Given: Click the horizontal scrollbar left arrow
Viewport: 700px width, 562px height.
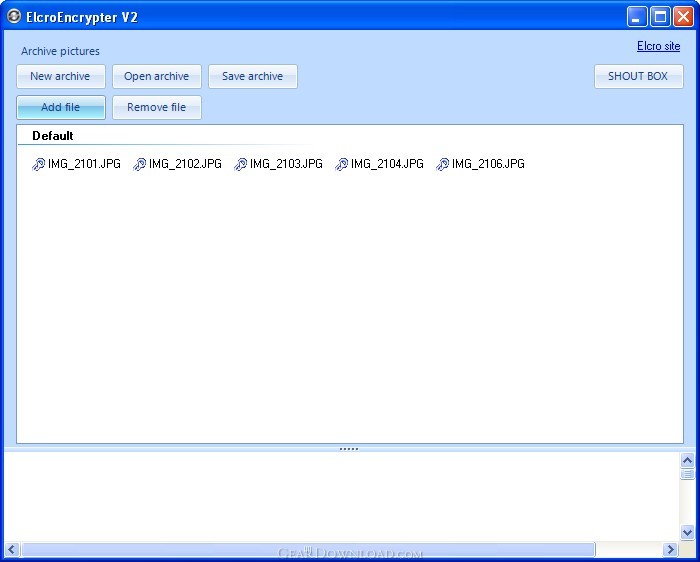Looking at the screenshot, I should click(x=12, y=549).
